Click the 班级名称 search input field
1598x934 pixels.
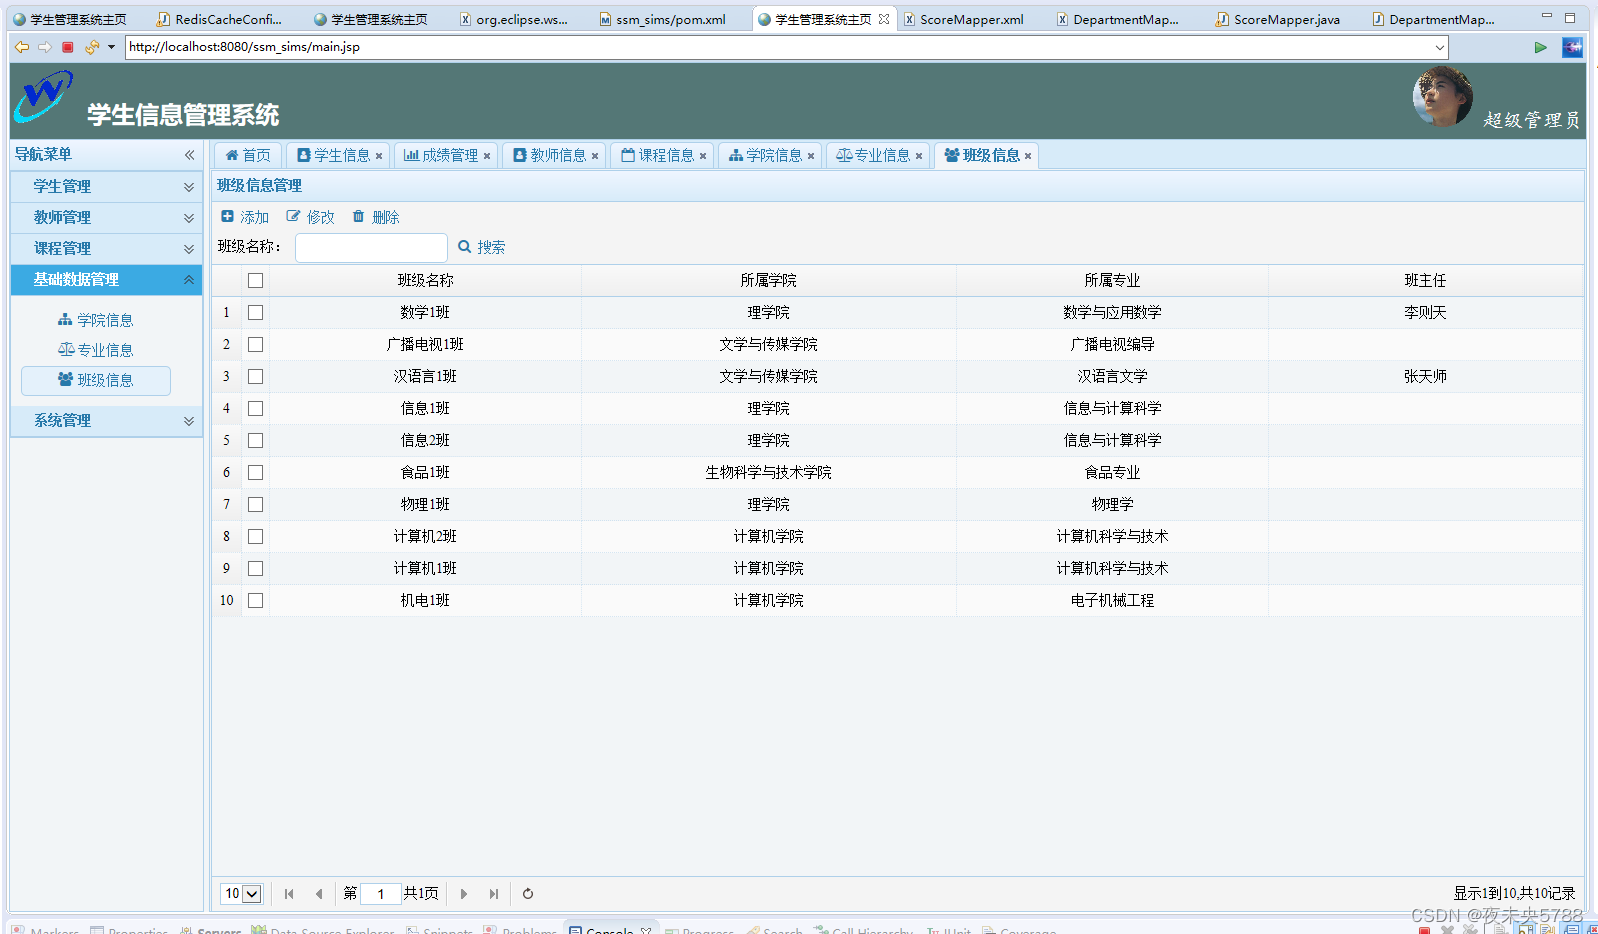point(371,247)
